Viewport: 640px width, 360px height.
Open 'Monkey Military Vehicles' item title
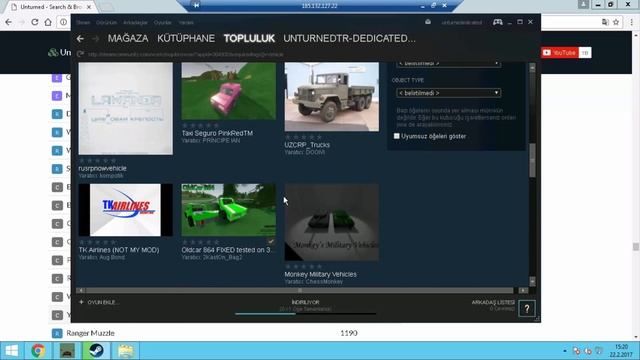pos(320,274)
